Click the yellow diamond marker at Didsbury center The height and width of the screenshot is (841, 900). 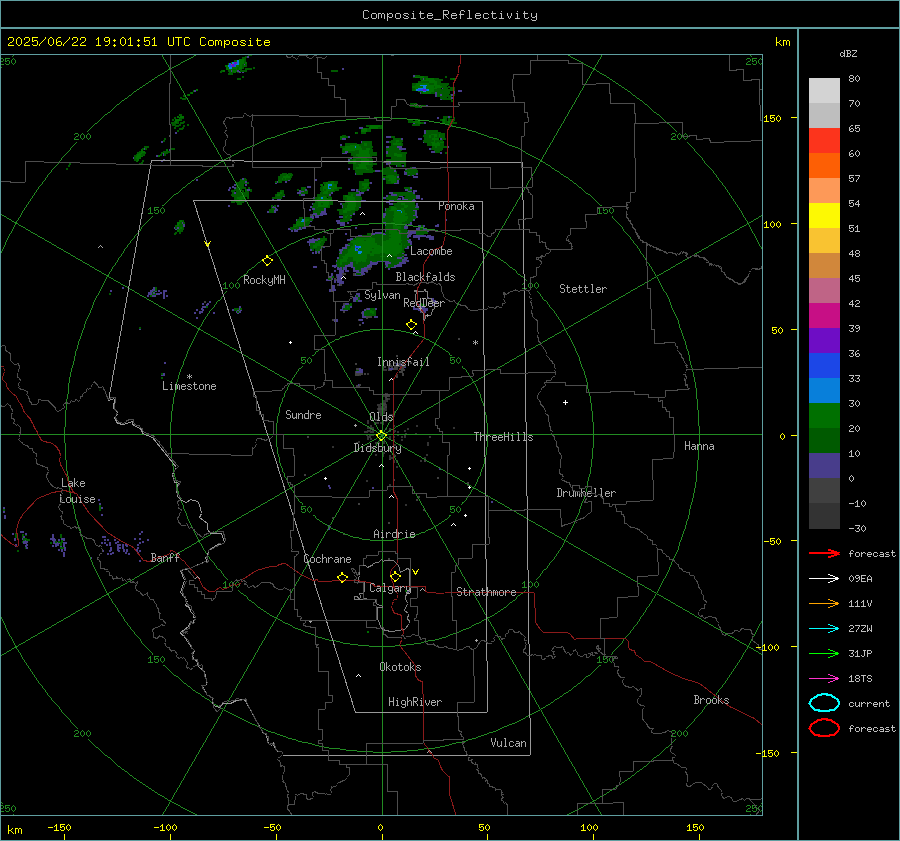(x=381, y=436)
